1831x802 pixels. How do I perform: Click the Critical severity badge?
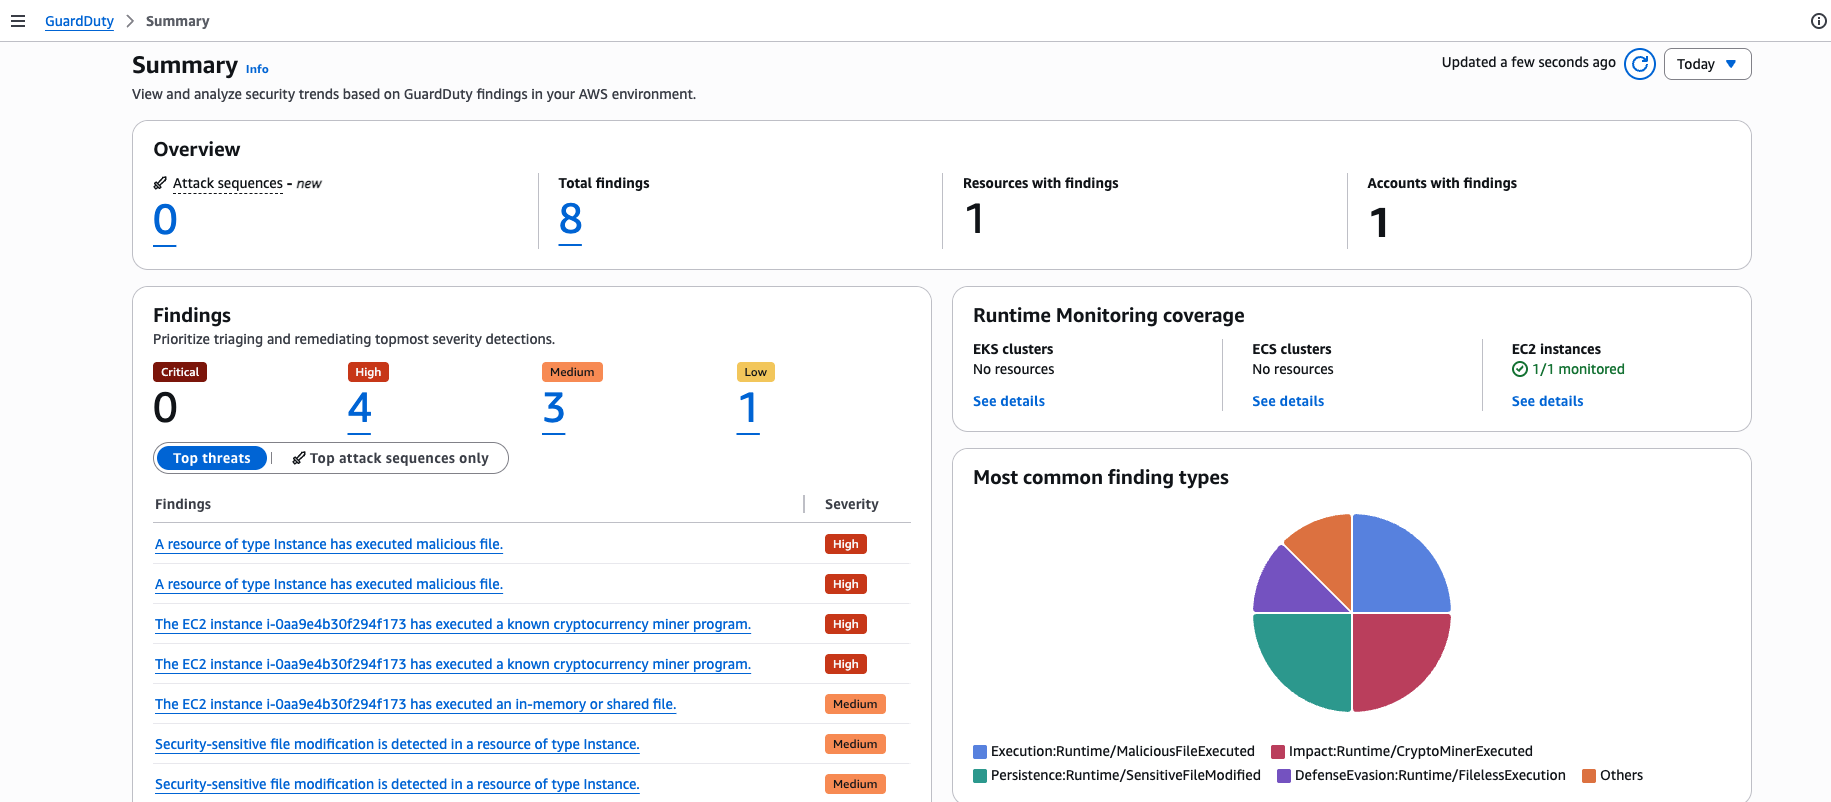coord(180,372)
